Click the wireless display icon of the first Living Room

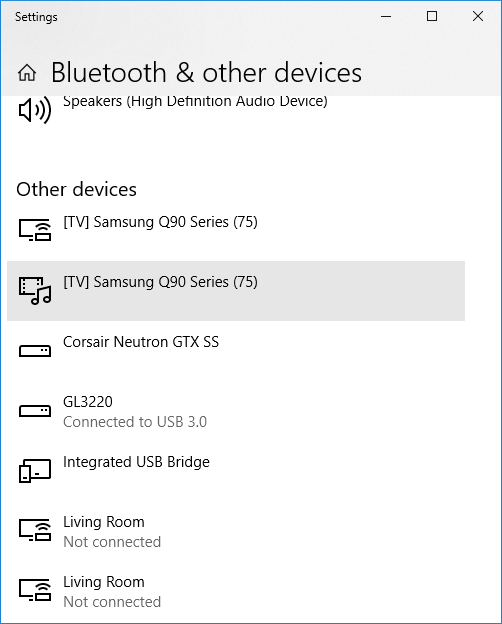pyautogui.click(x=35, y=530)
